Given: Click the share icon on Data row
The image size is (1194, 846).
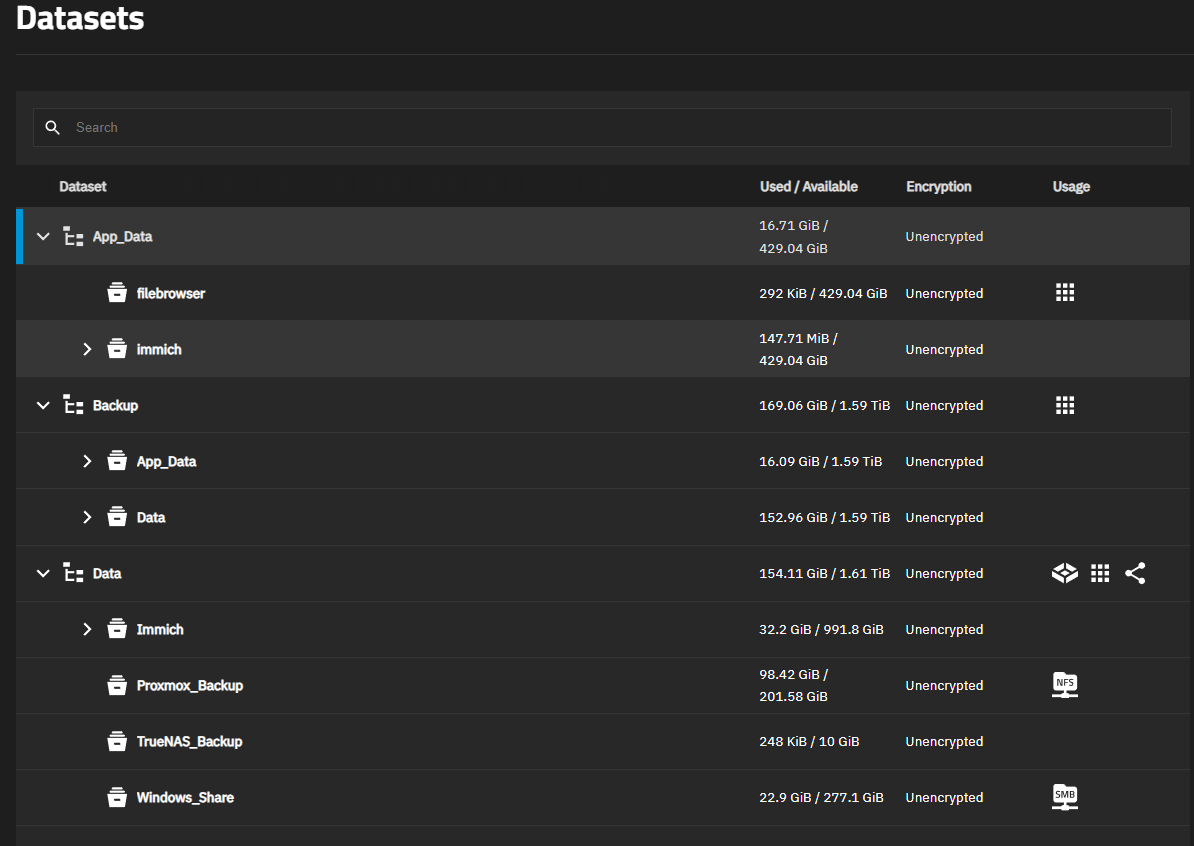Looking at the screenshot, I should point(1135,573).
